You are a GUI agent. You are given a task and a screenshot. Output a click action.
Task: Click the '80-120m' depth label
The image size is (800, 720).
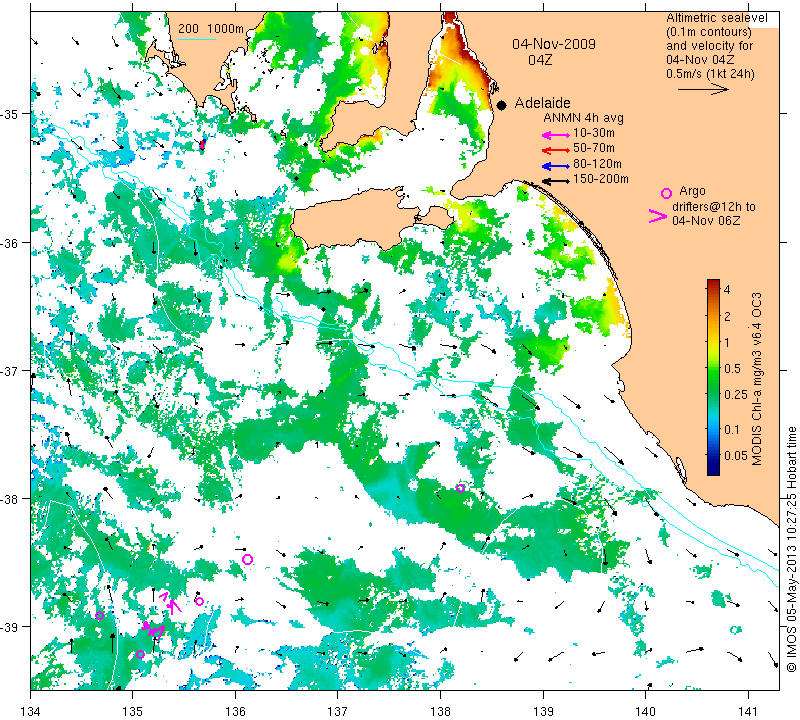[x=597, y=164]
